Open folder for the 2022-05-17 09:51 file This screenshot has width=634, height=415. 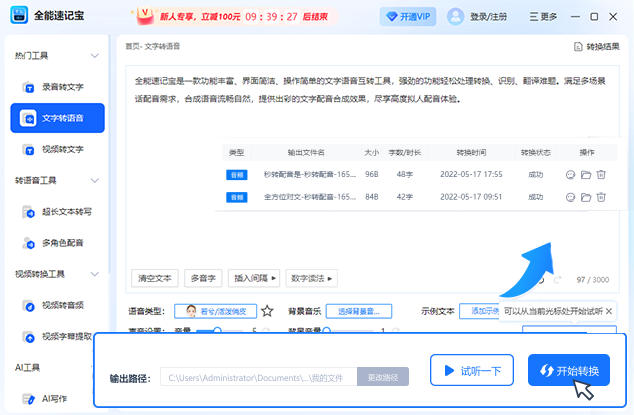(586, 197)
